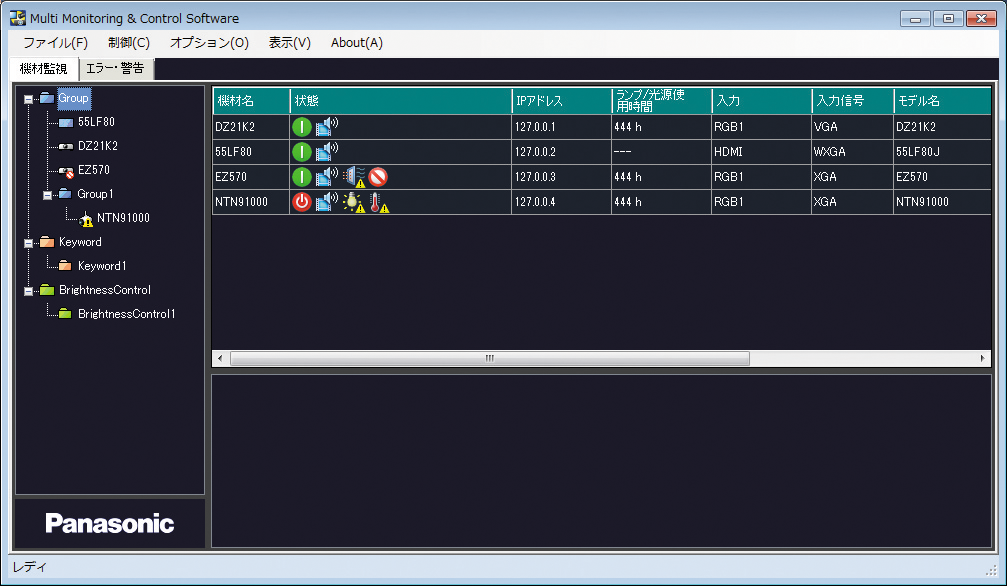Select the Group node label in the tree

74,98
